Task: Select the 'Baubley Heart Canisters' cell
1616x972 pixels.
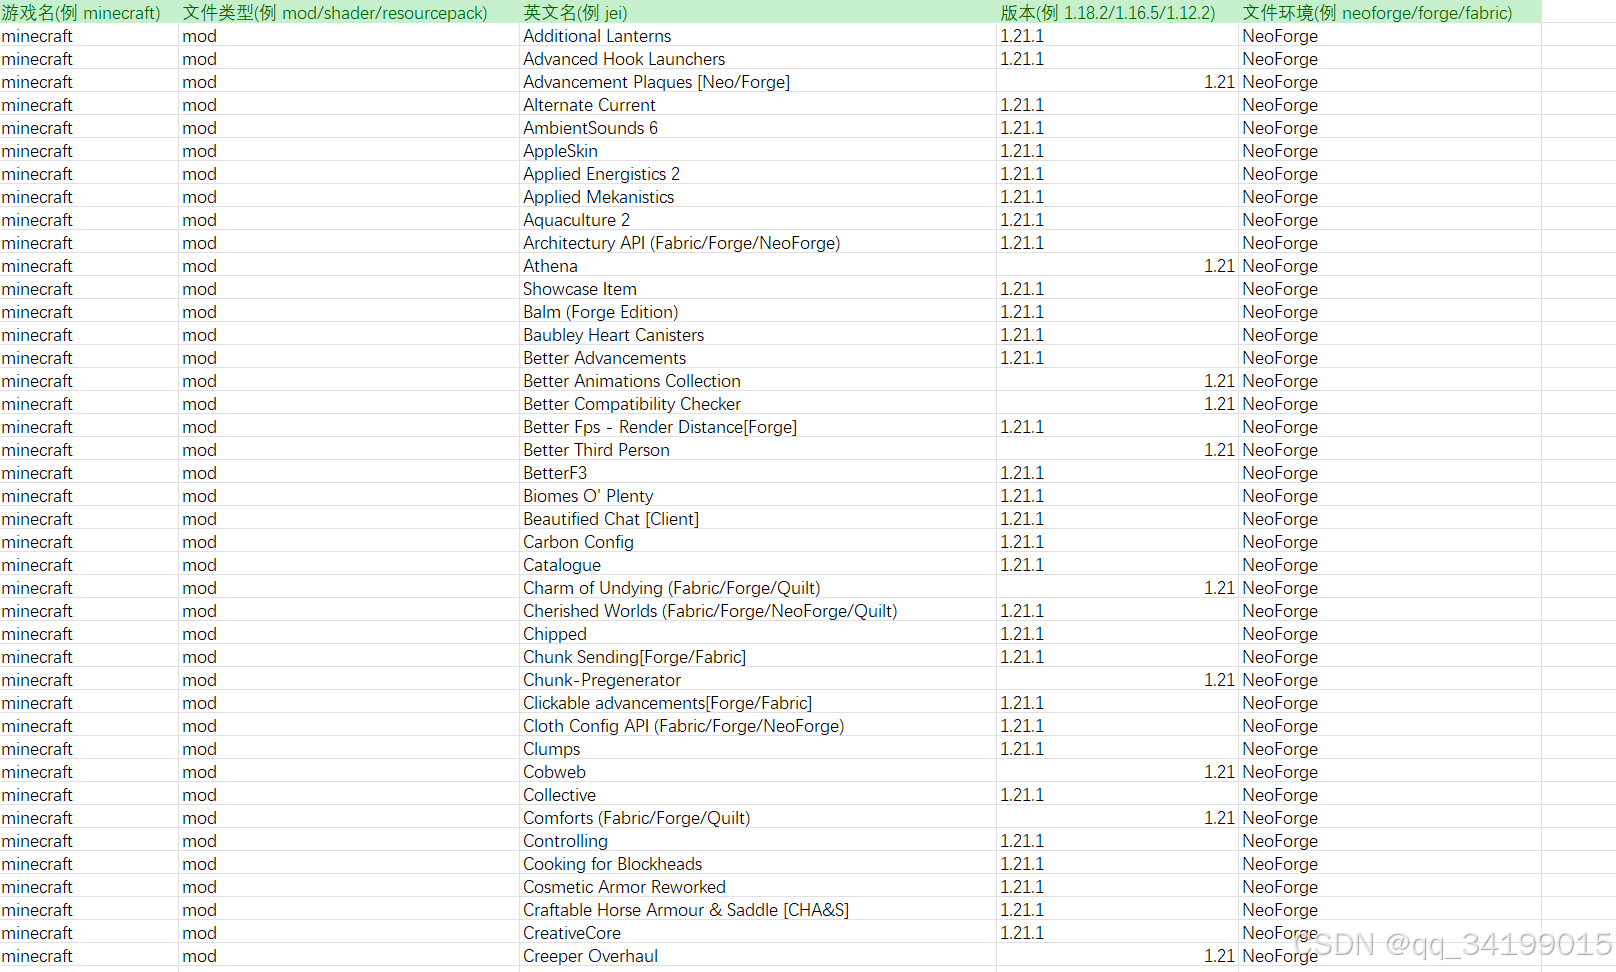Action: pos(758,335)
